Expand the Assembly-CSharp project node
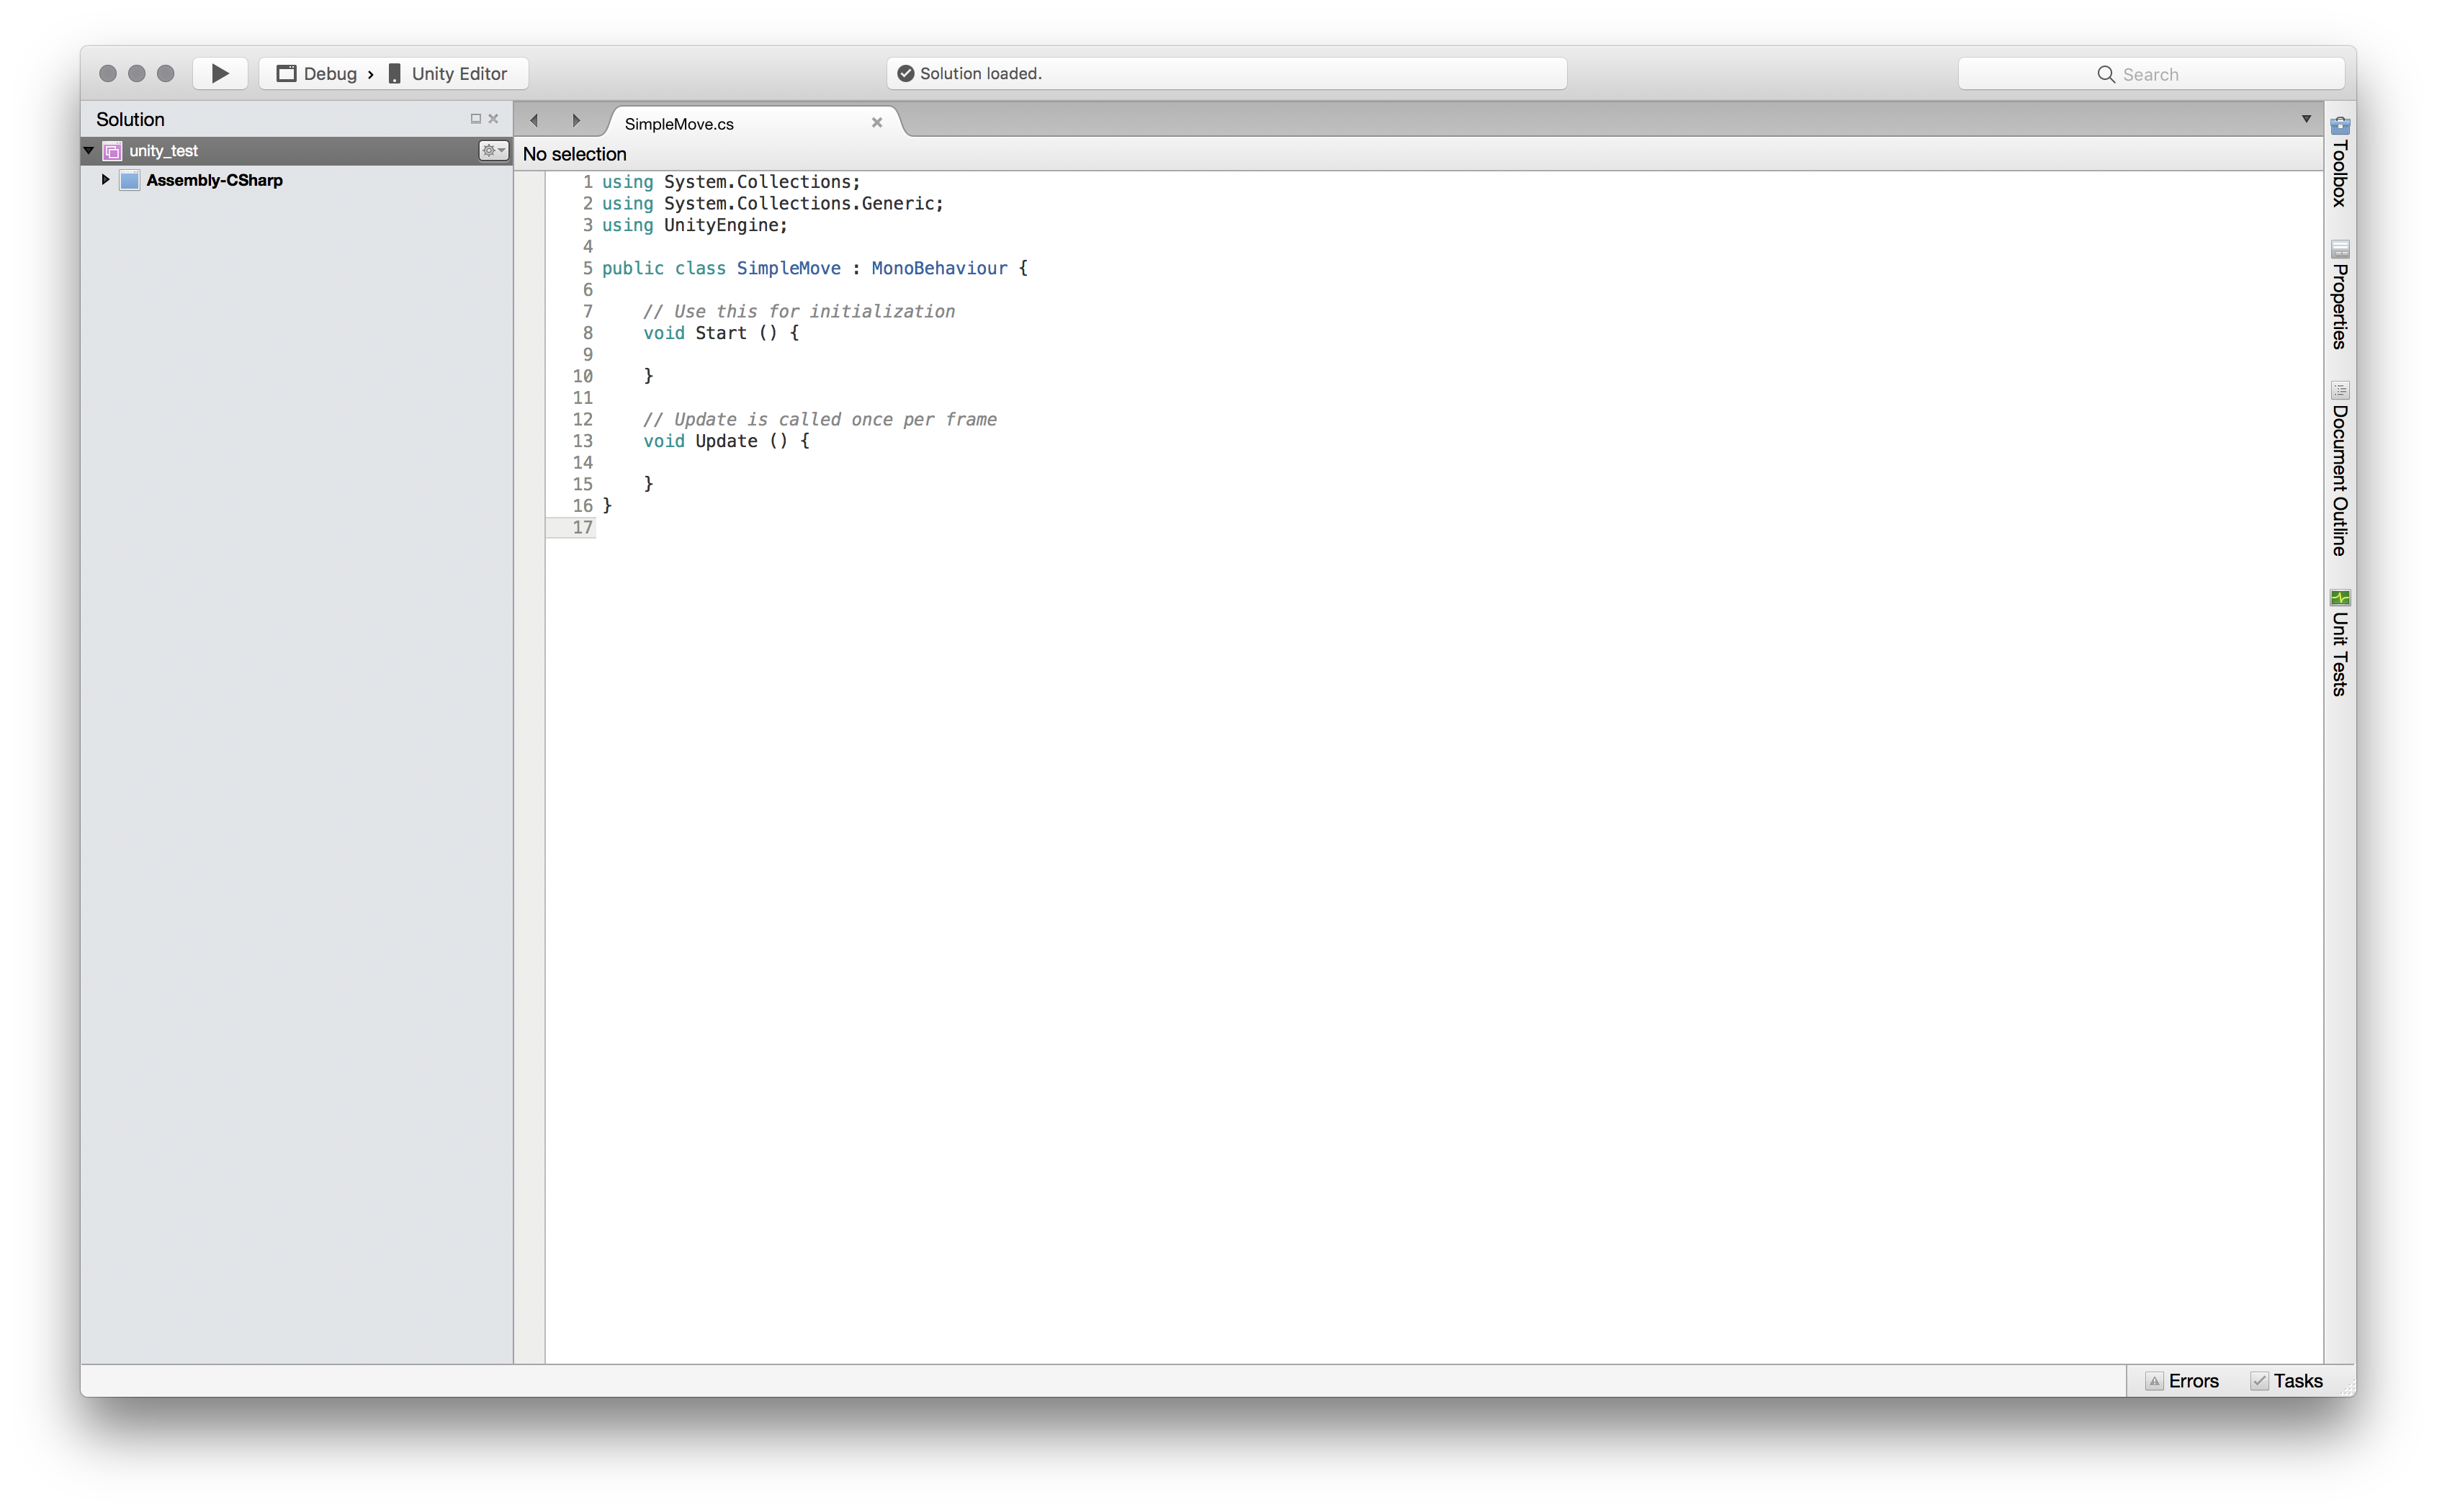Screen dimensions: 2437x1512 click(105, 179)
